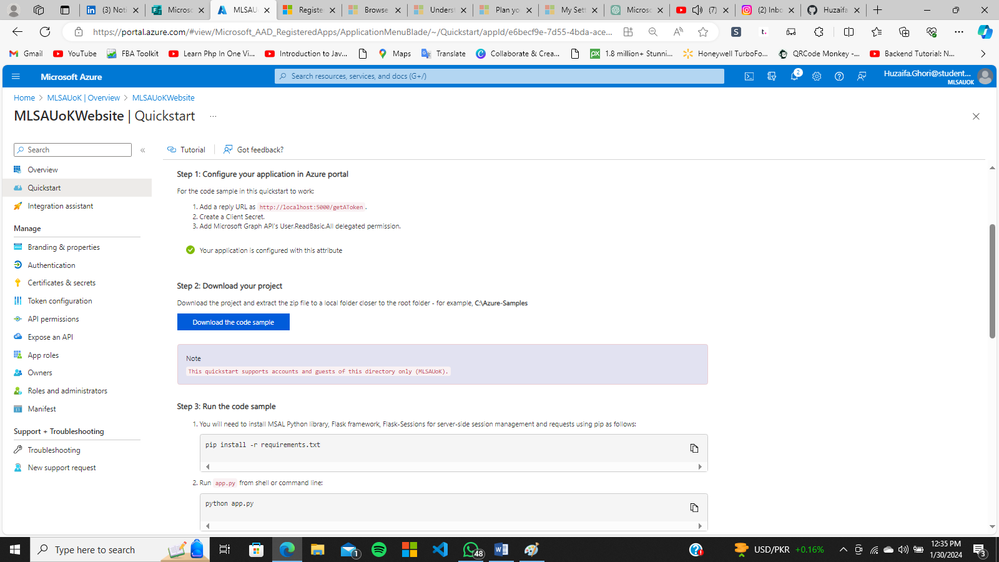Close the Quickstart blade
This screenshot has width=999, height=562.
976,117
